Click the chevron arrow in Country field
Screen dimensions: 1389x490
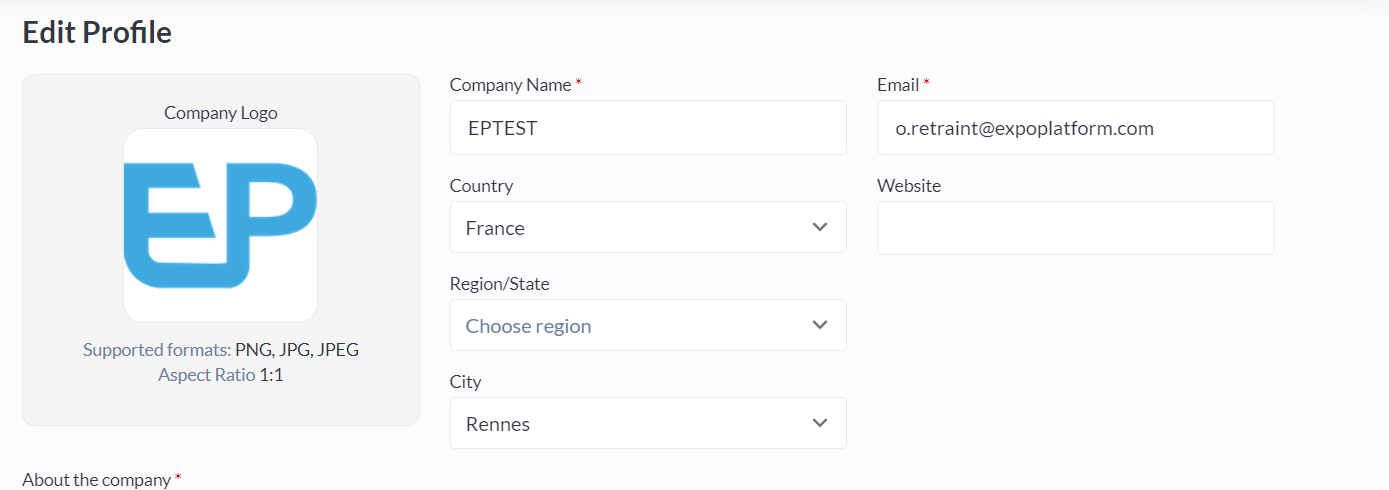tap(820, 227)
